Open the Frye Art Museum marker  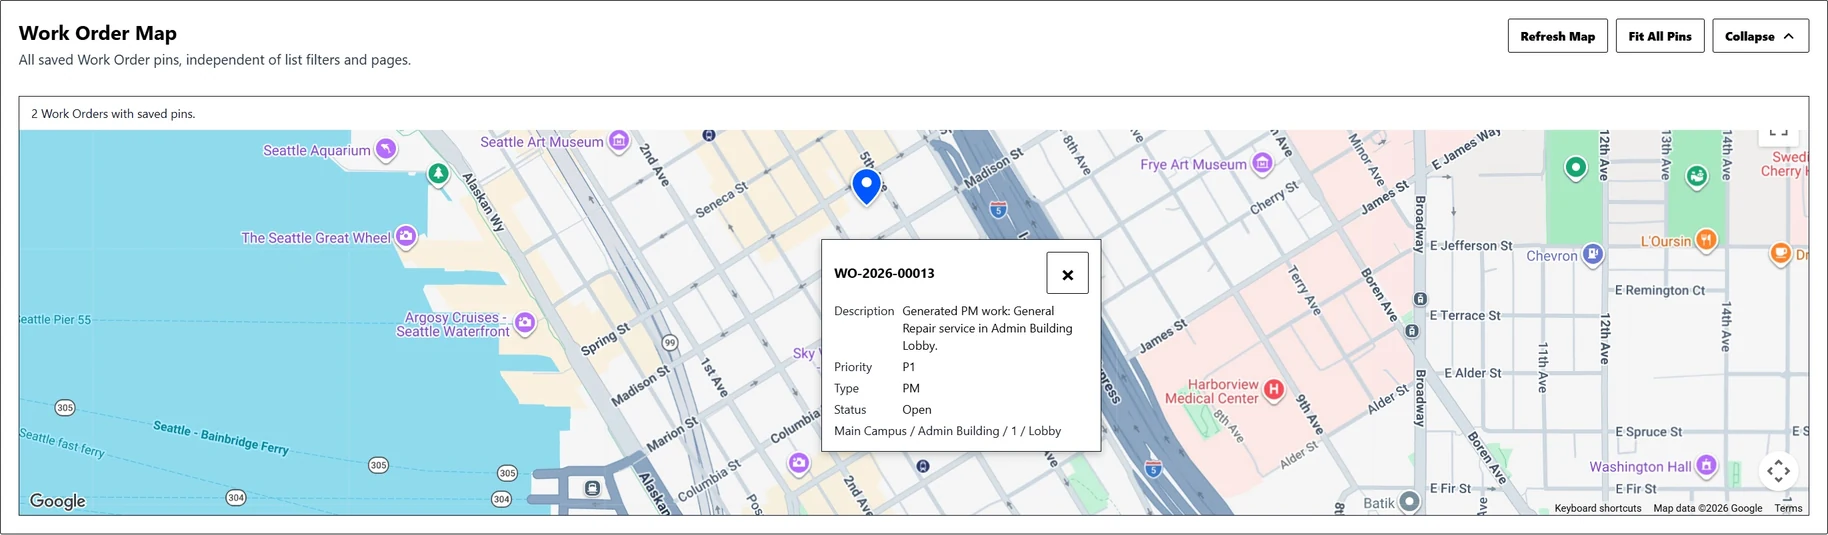tap(1263, 163)
